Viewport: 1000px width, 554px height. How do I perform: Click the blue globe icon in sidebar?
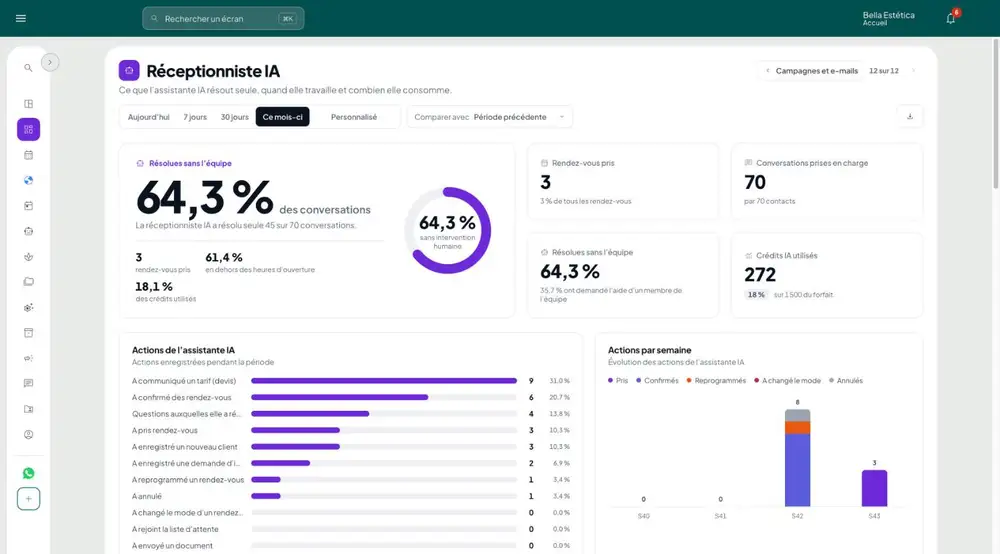[x=28, y=180]
